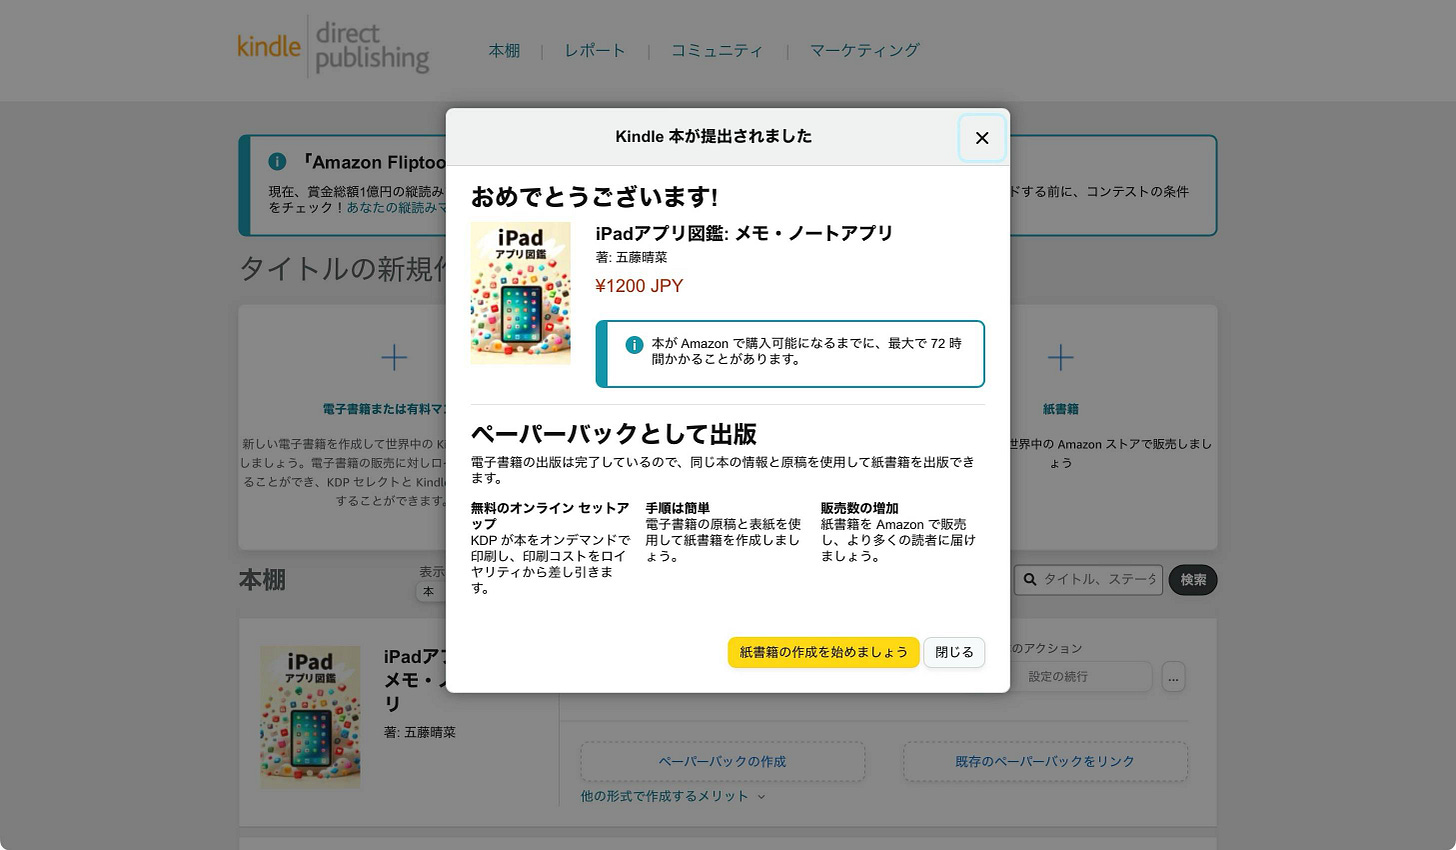Screen dimensions: 1456x850
Task: Open the コミュニティ navigation tab
Action: point(716,50)
